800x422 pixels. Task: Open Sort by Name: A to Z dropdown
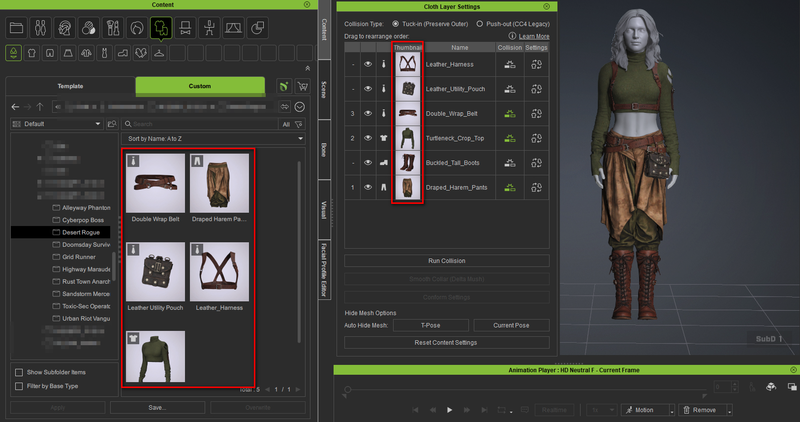(x=213, y=138)
